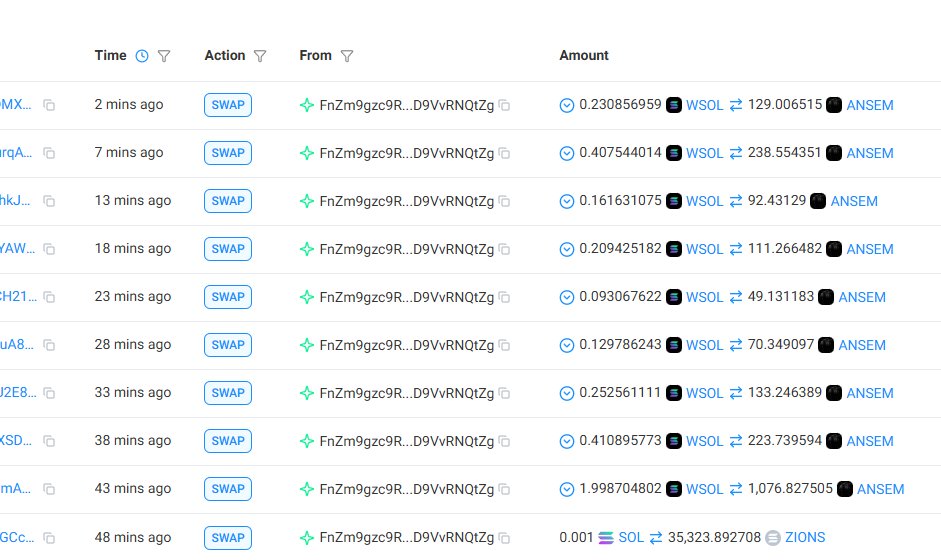Copy From address in 43 mins ago row
941x560 pixels.
pos(505,489)
